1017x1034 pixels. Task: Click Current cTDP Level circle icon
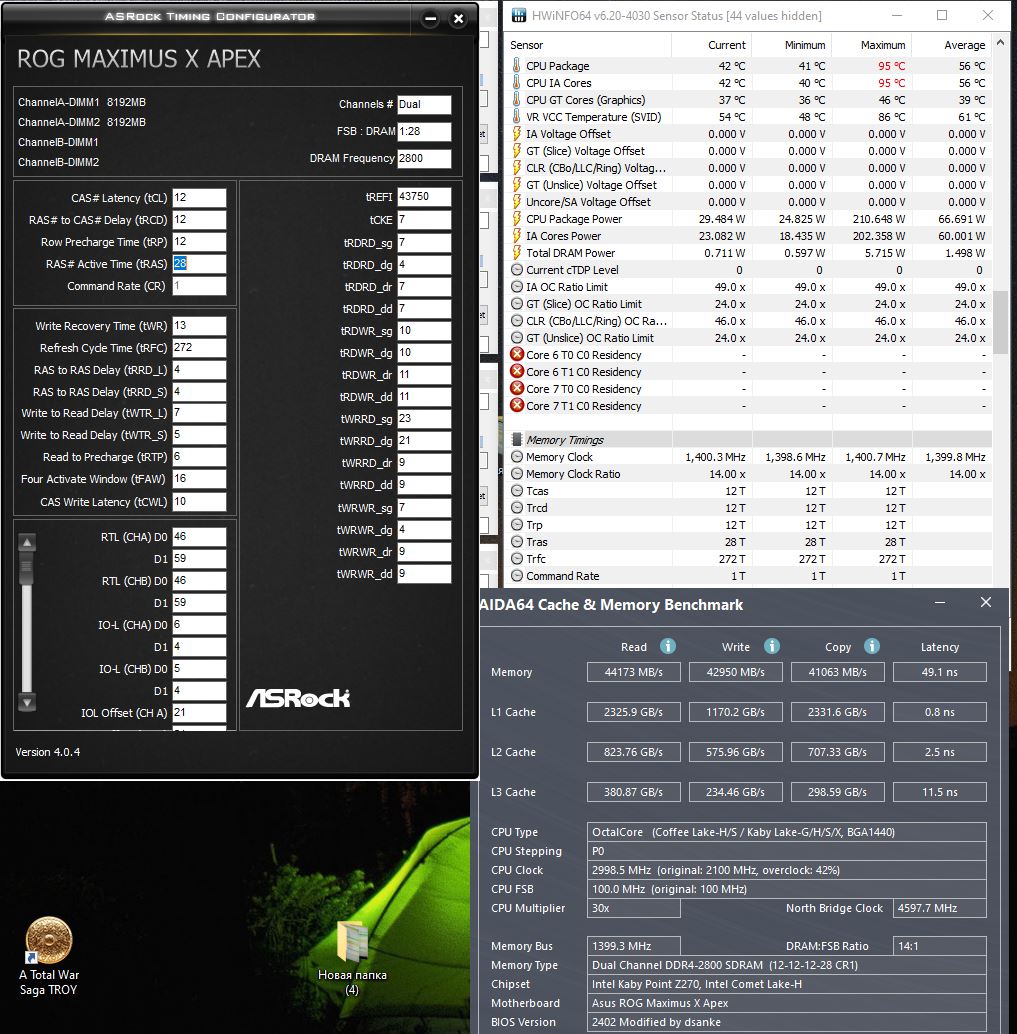517,270
